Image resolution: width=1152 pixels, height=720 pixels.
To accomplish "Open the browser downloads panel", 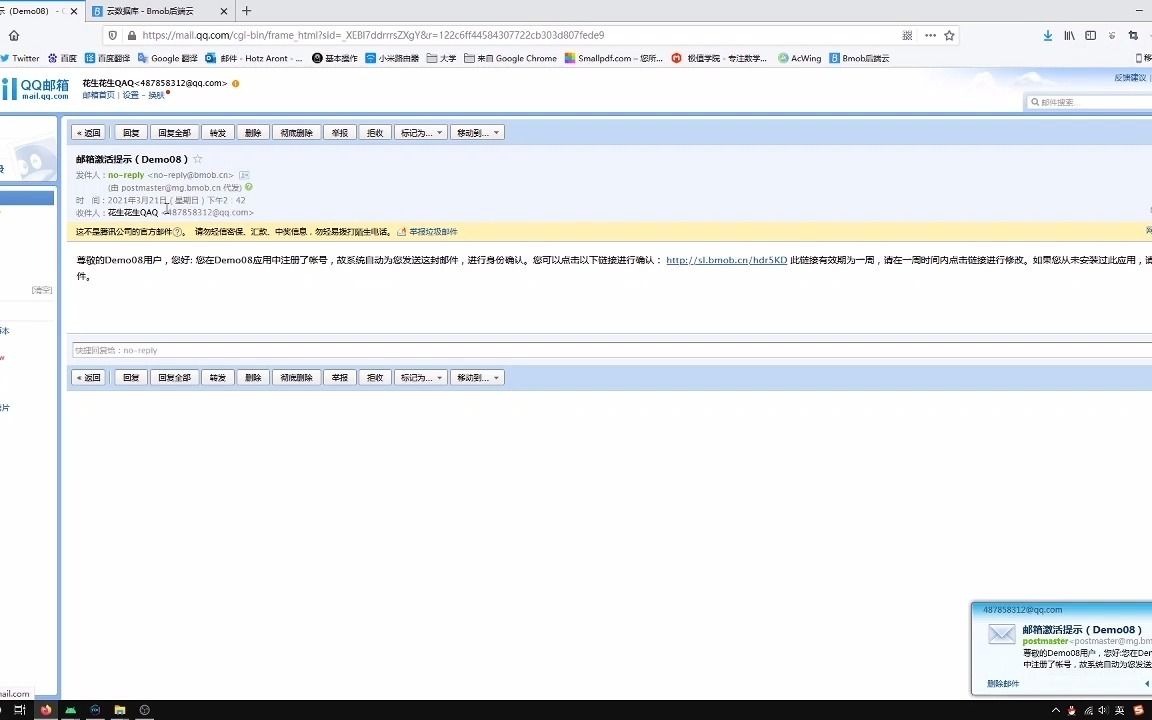I will pyautogui.click(x=1048, y=35).
